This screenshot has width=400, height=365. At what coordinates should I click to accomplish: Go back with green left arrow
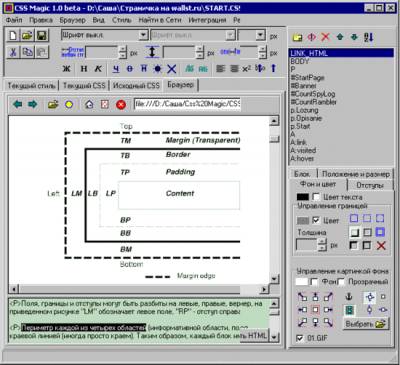18,104
